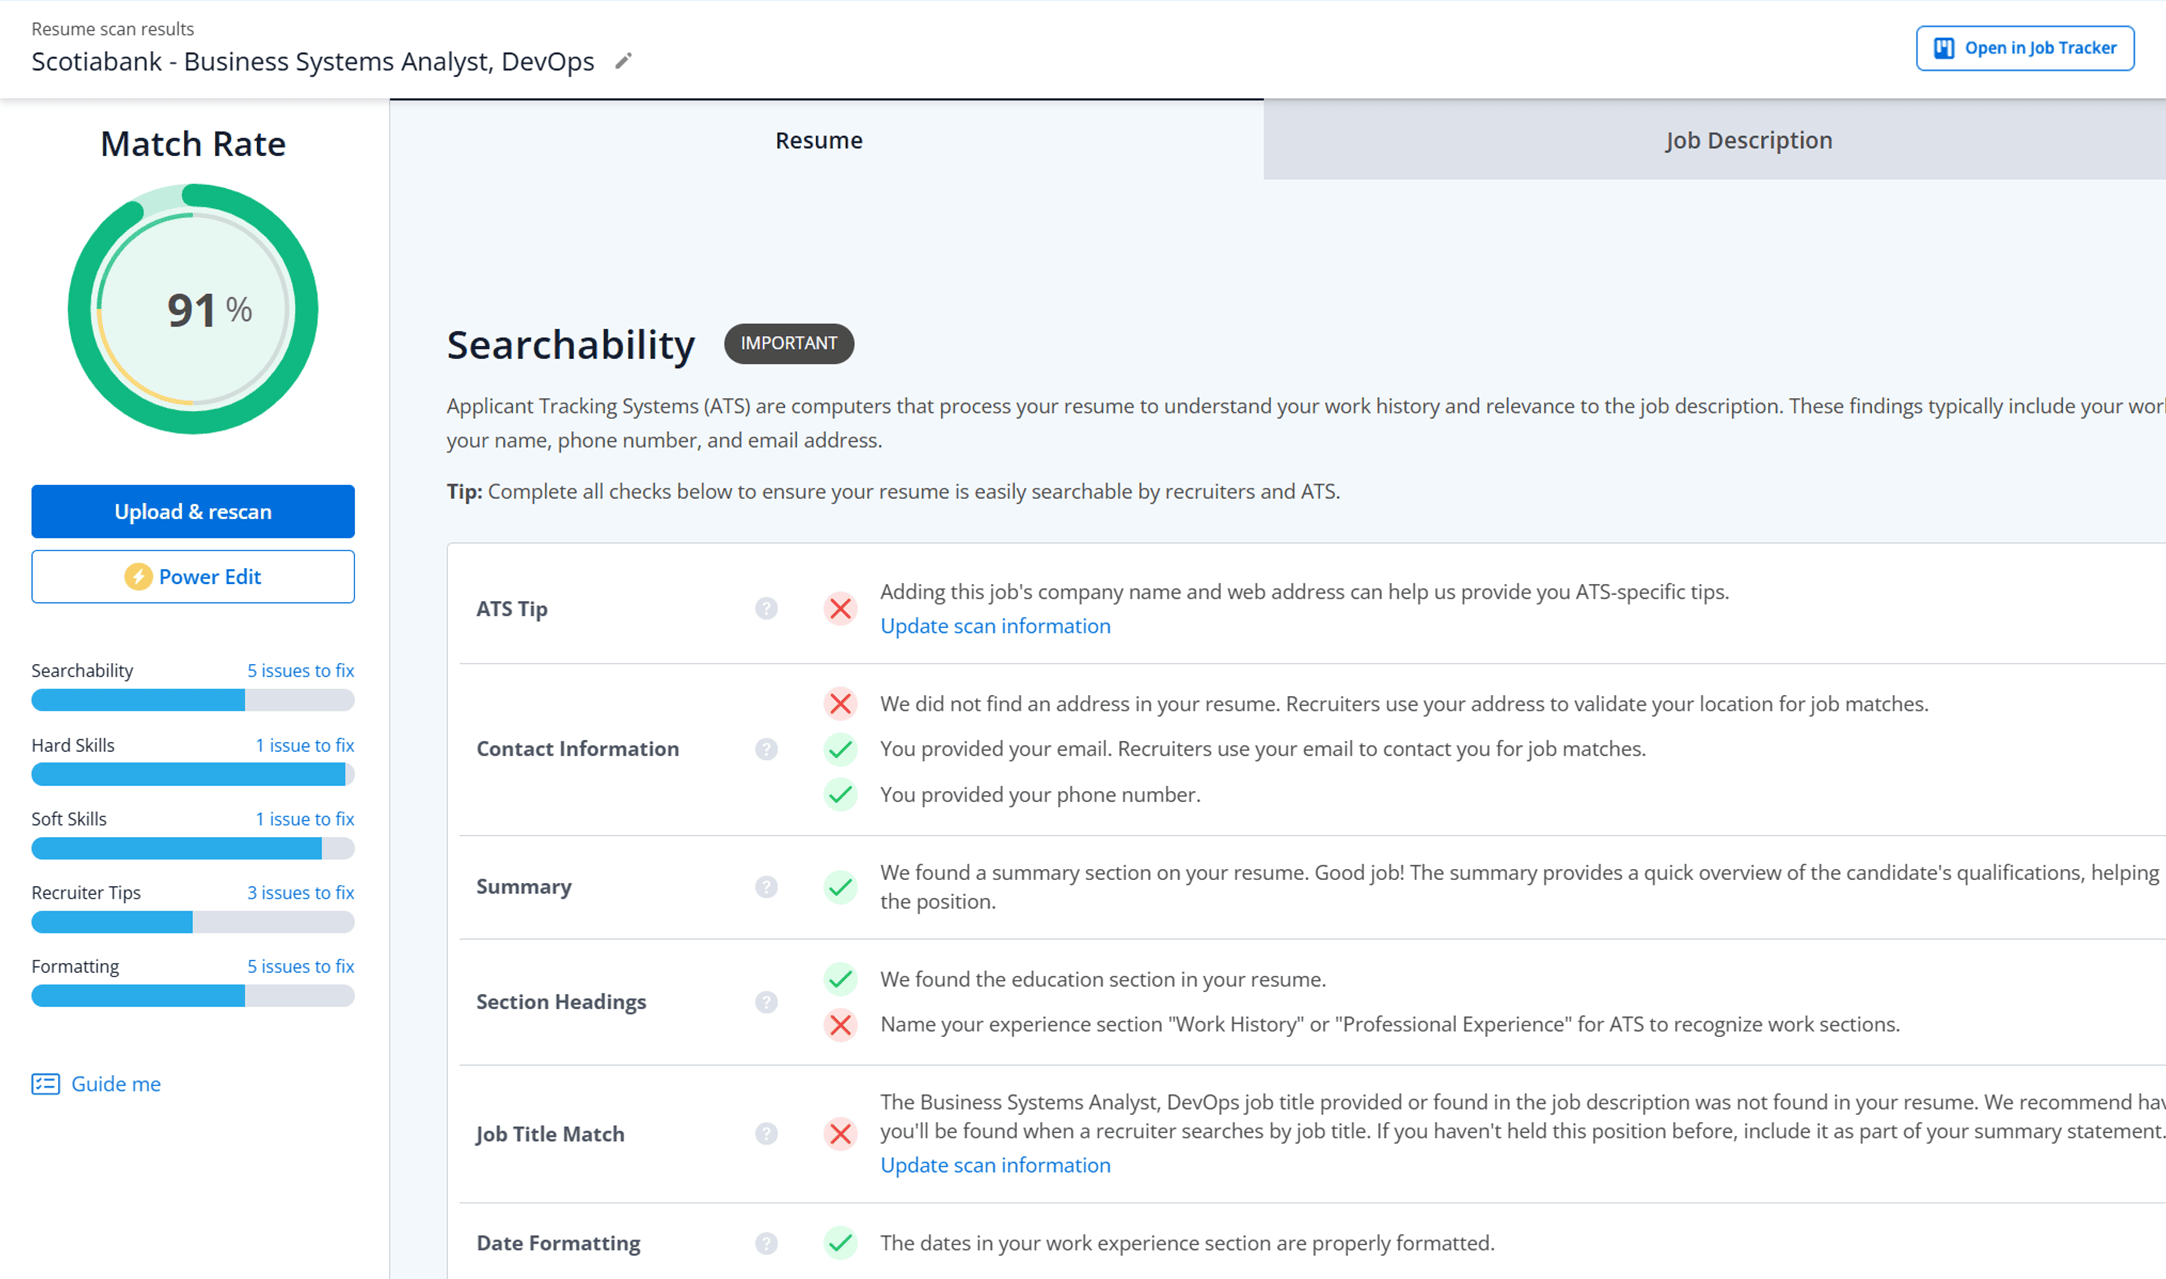Click the Recruiter Tips progress bar
The image size is (2166, 1279).
[193, 922]
